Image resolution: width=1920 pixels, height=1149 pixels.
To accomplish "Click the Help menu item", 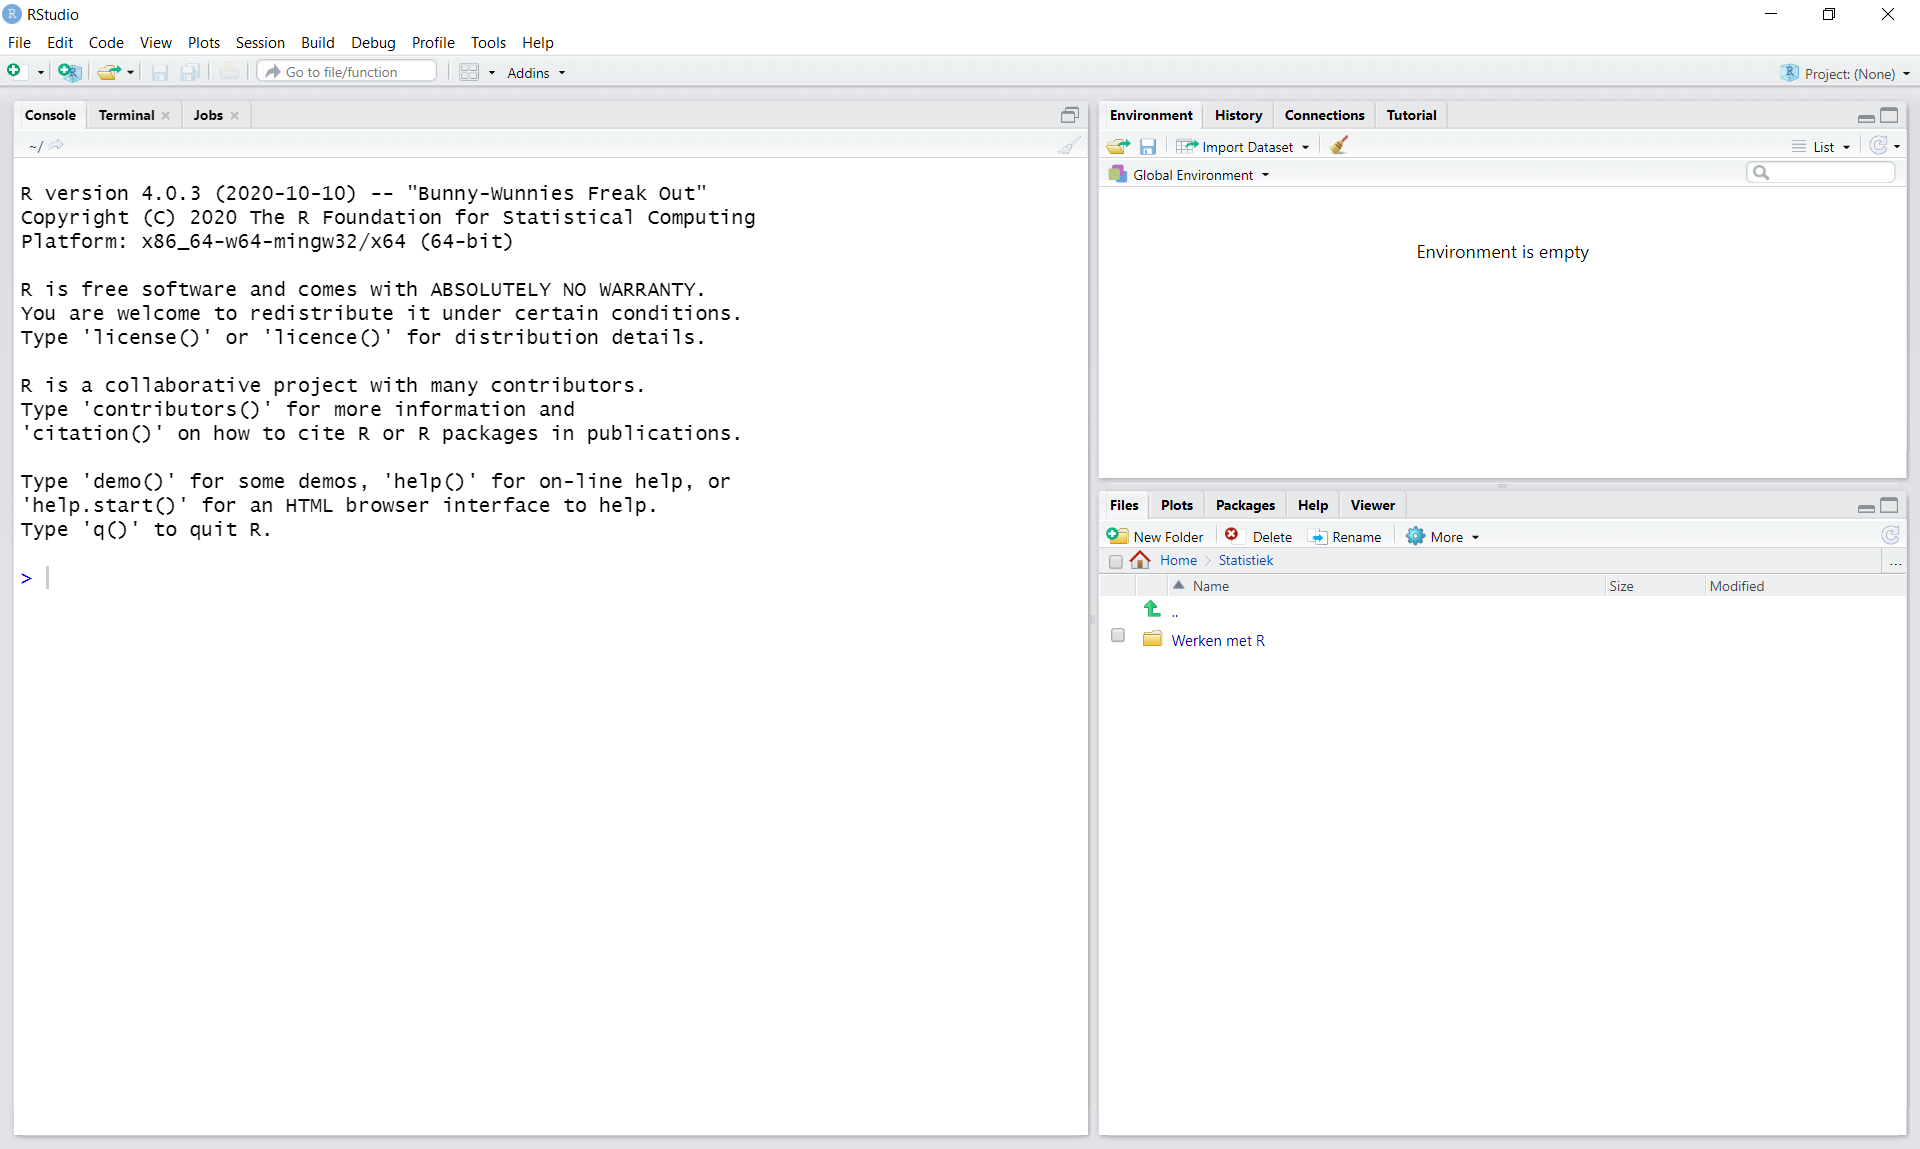I will pyautogui.click(x=537, y=42).
